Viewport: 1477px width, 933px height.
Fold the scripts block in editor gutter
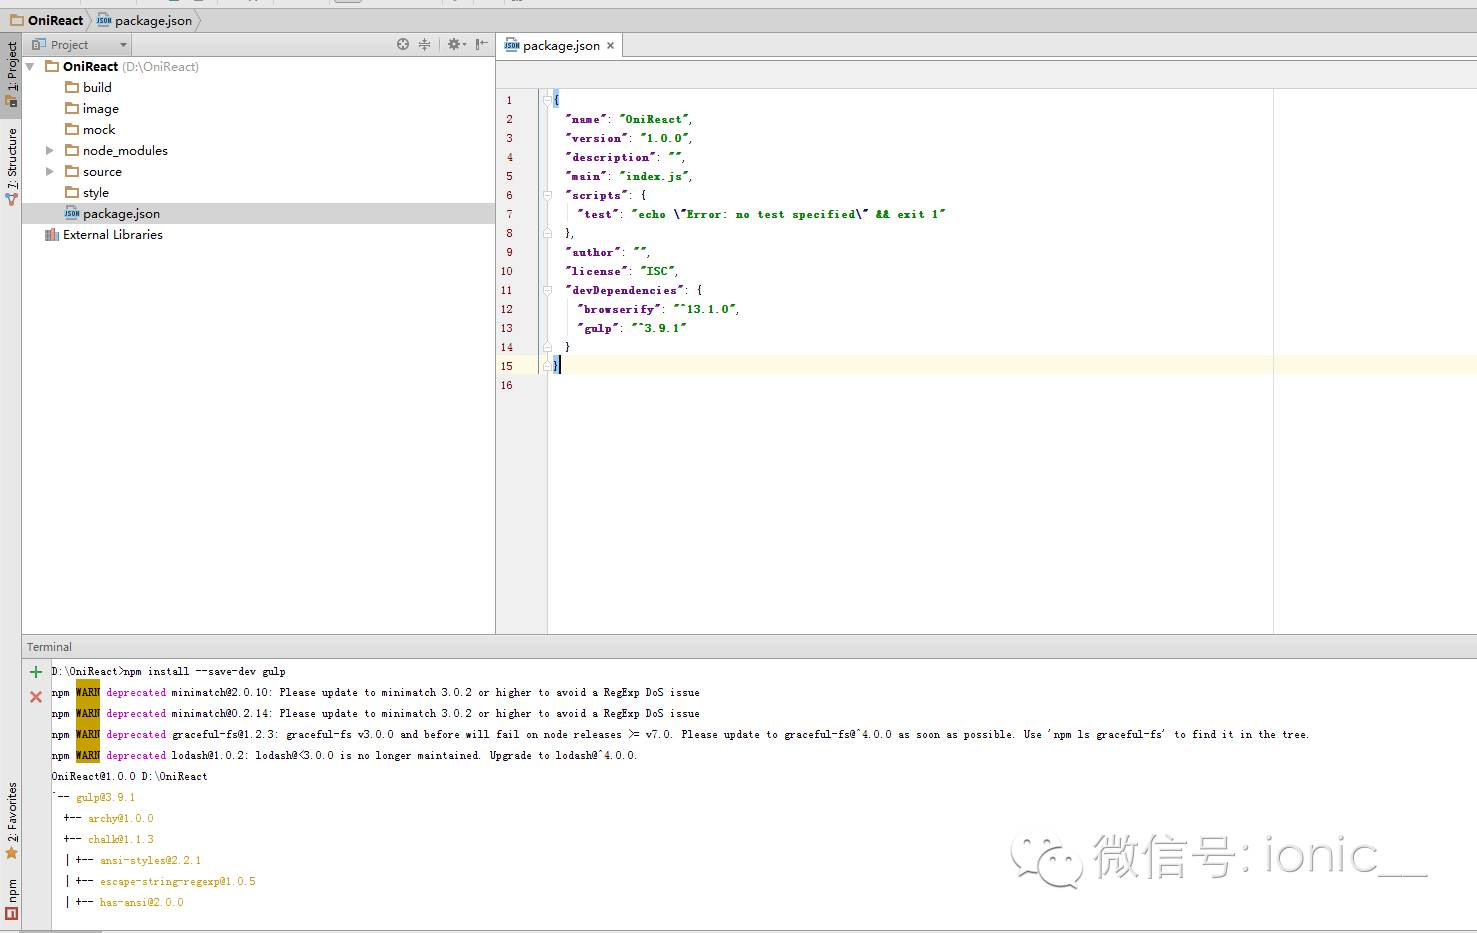[547, 195]
